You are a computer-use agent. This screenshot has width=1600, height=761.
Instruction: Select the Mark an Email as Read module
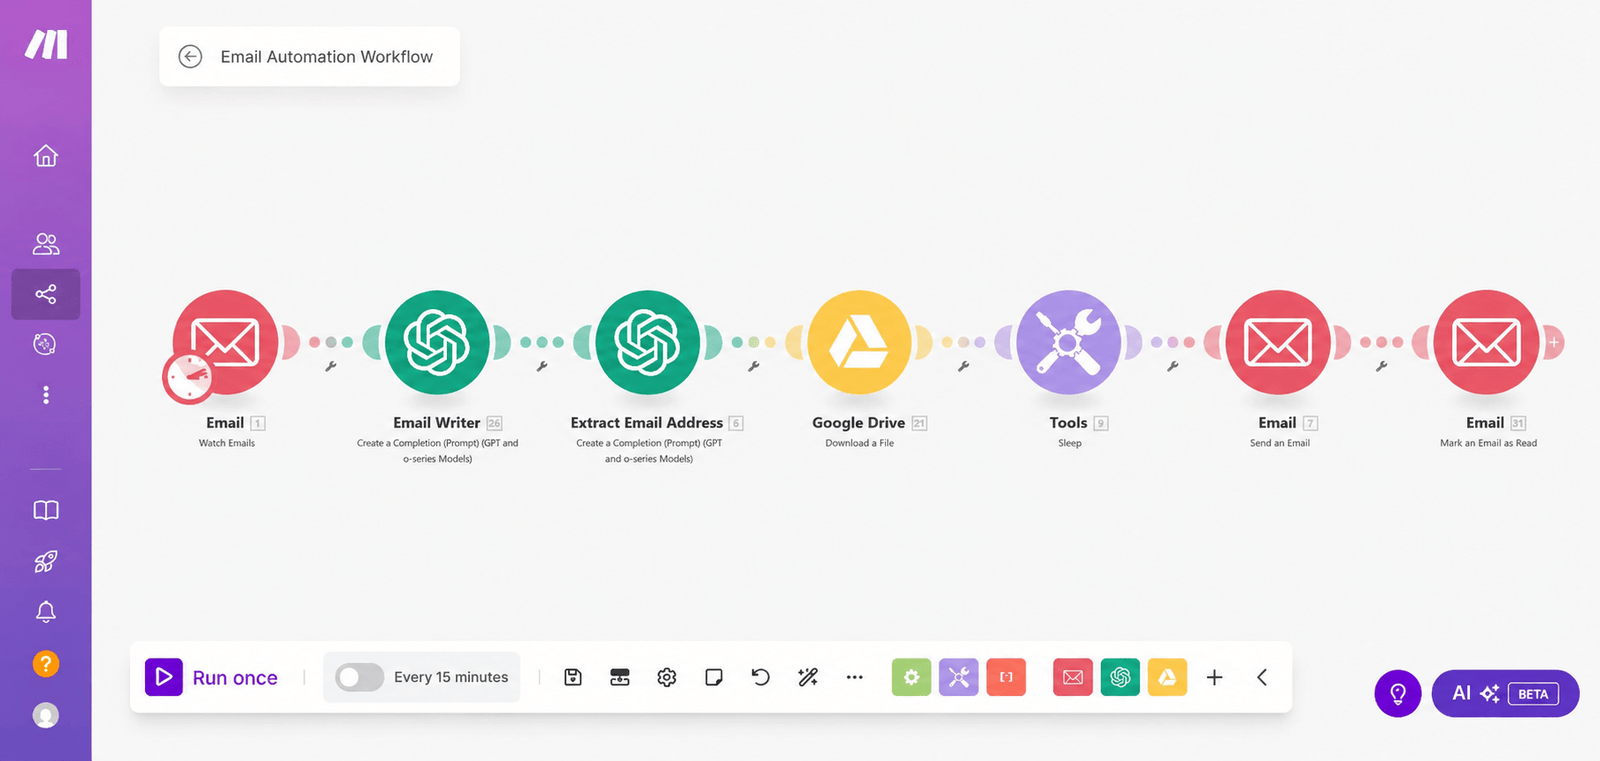click(x=1486, y=342)
